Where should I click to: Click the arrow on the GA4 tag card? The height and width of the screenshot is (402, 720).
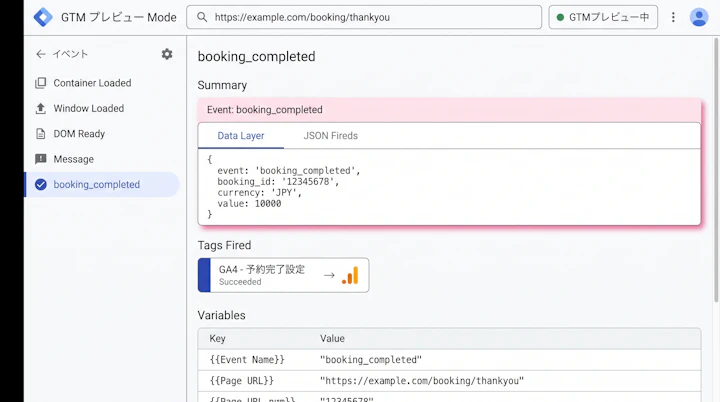329,275
